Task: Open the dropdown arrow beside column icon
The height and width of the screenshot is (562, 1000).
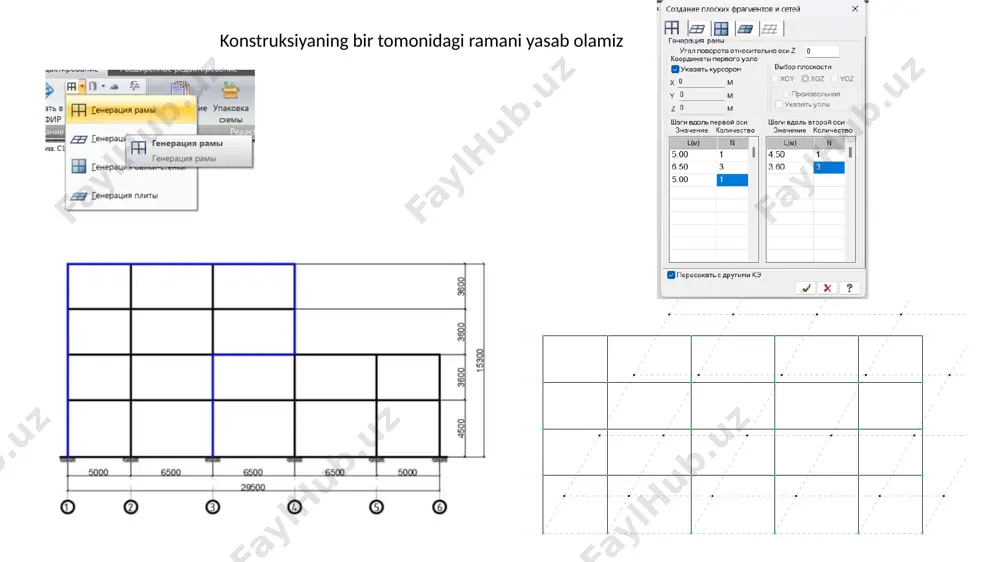Action: (103, 86)
